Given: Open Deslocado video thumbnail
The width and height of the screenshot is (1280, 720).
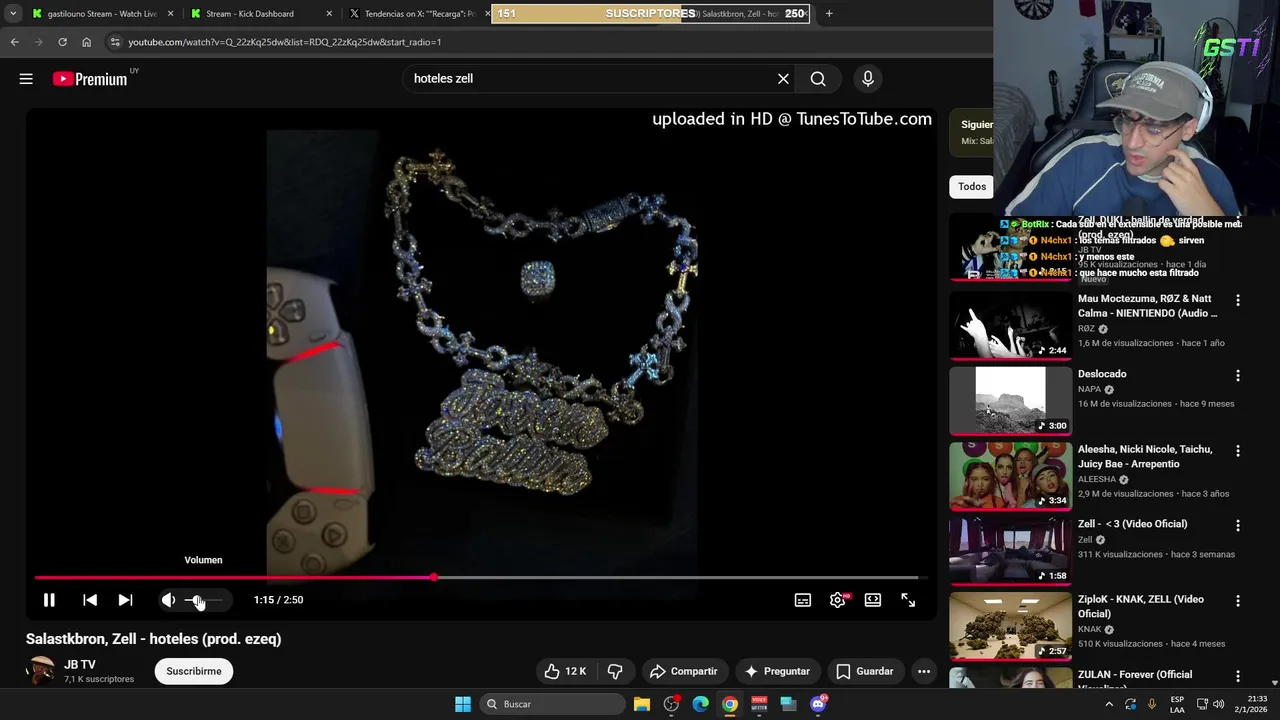Looking at the screenshot, I should 1010,400.
